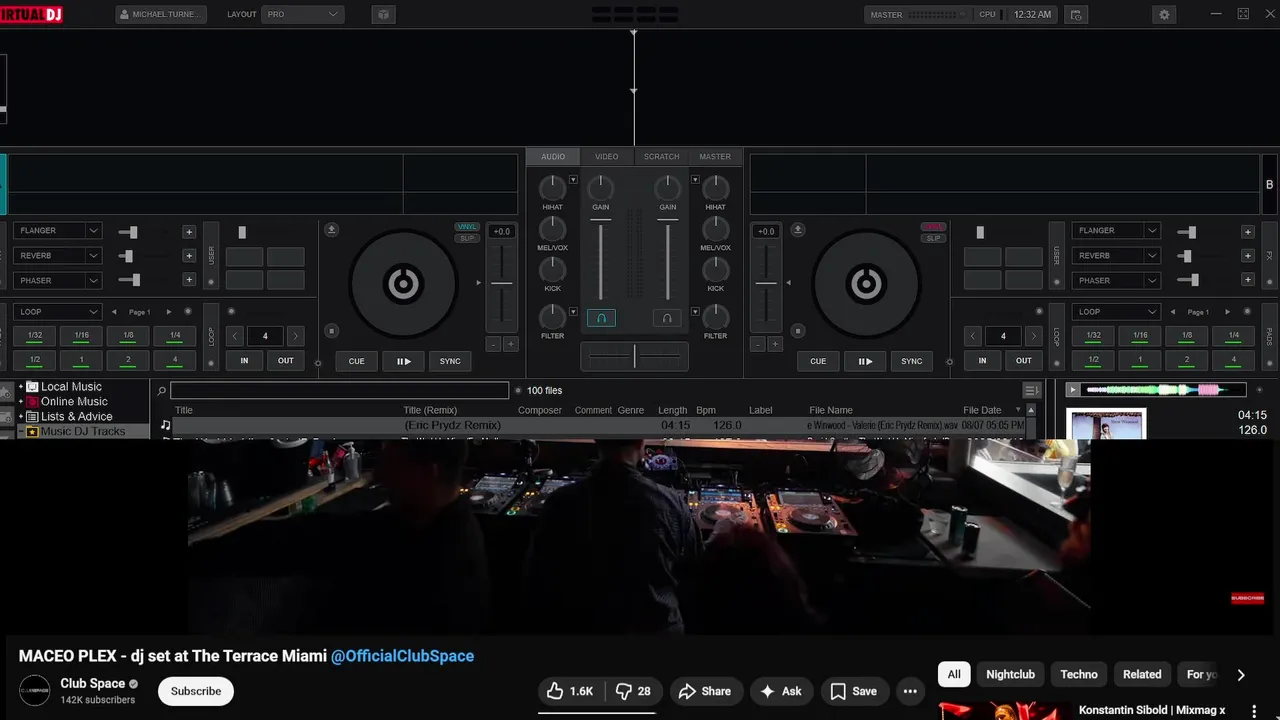This screenshot has width=1280, height=720.
Task: Switch to the VIDEO mixer tab
Action: (x=607, y=157)
